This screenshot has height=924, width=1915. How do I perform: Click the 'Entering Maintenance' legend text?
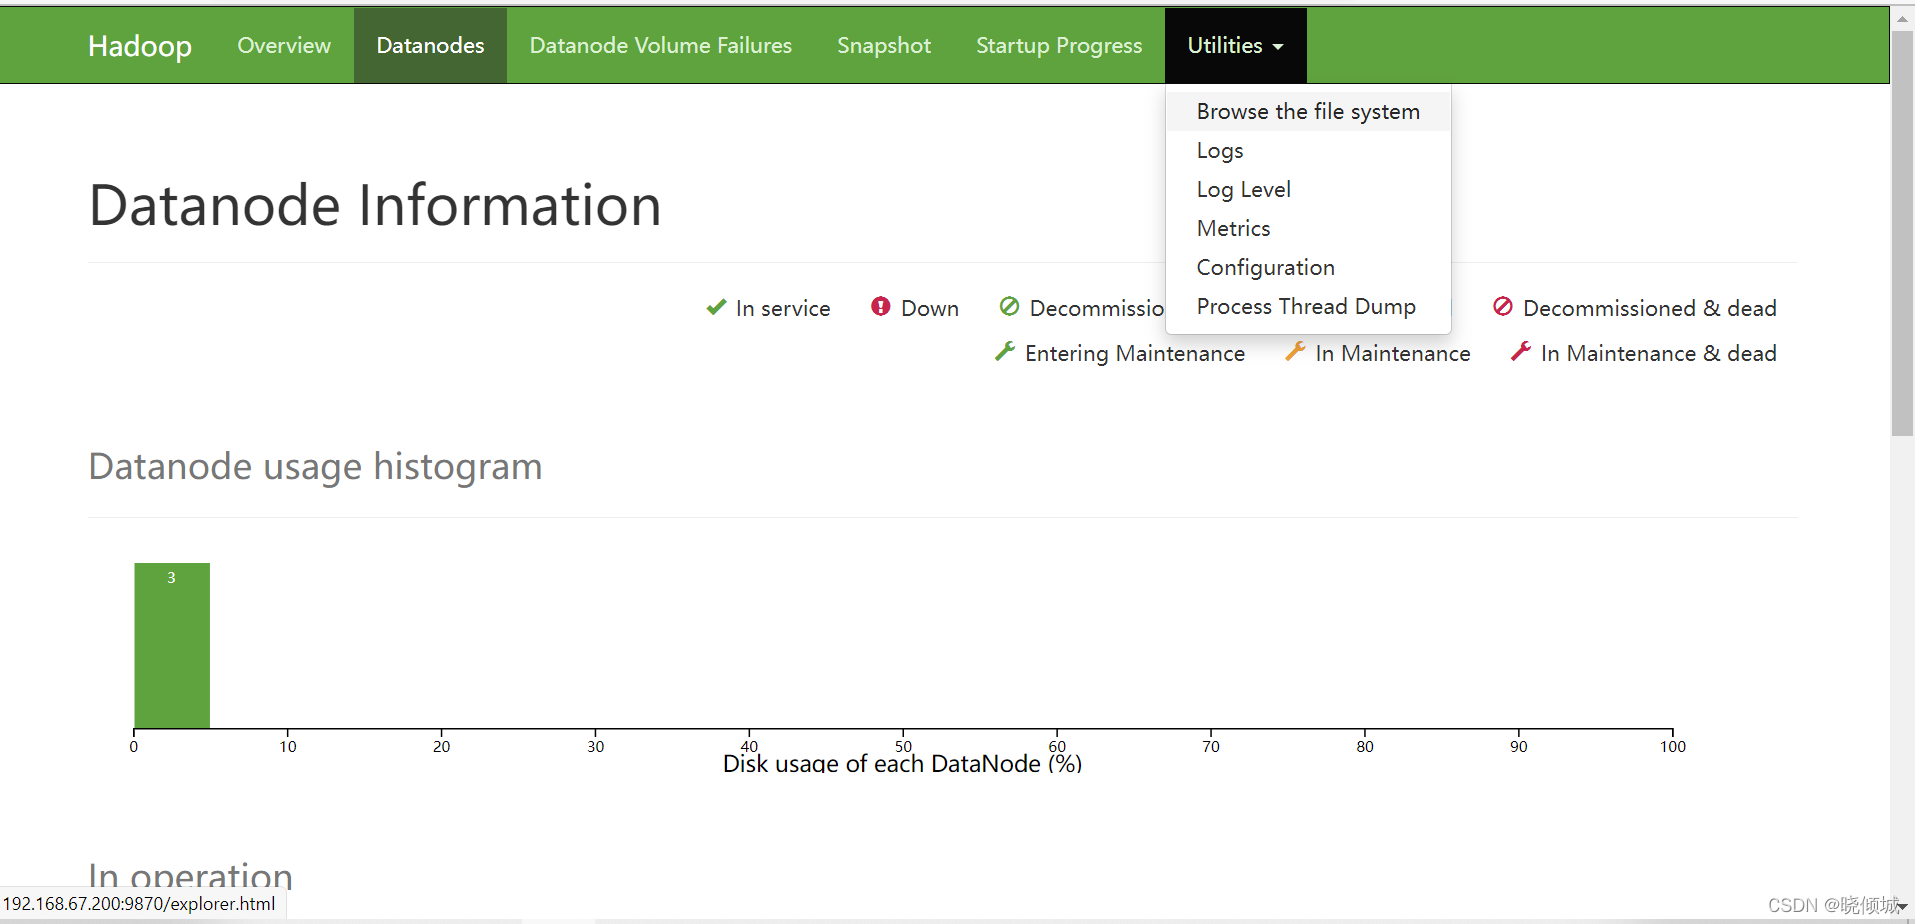click(x=1135, y=353)
